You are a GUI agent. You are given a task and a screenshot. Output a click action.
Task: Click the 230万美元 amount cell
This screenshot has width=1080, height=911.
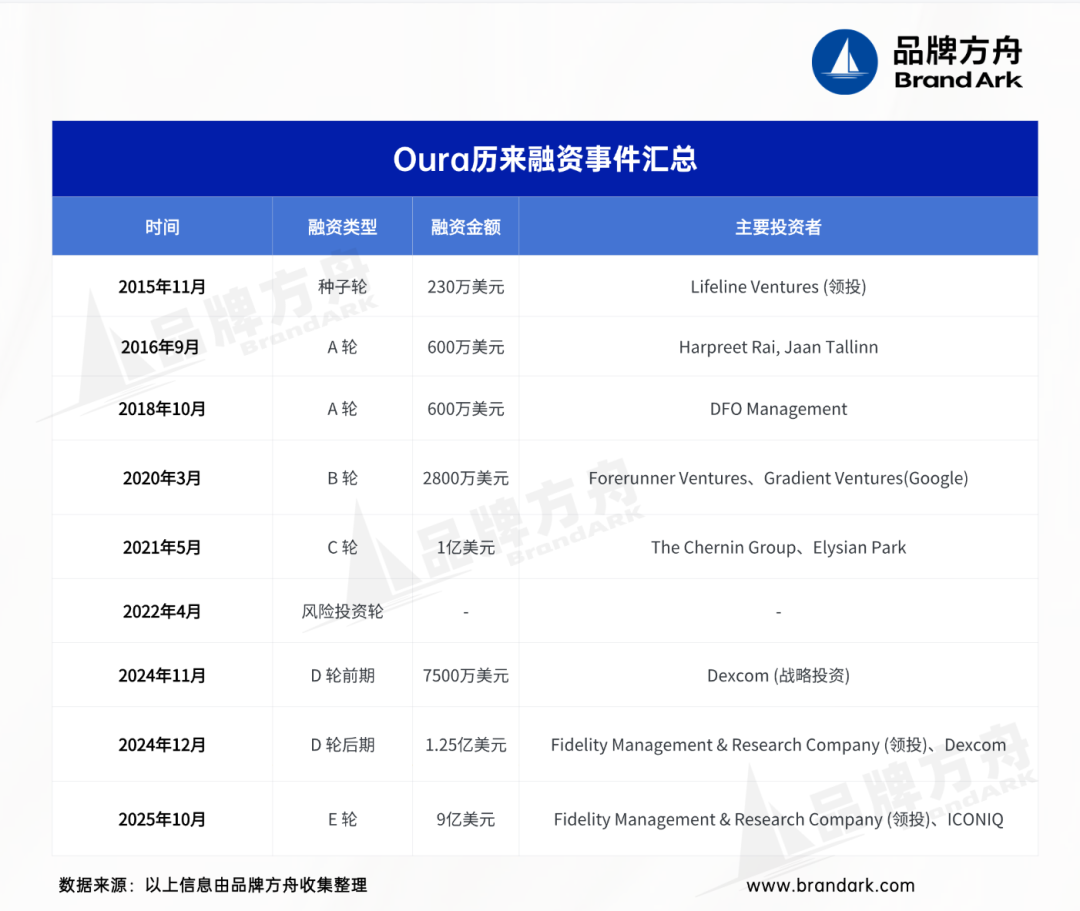pos(466,287)
